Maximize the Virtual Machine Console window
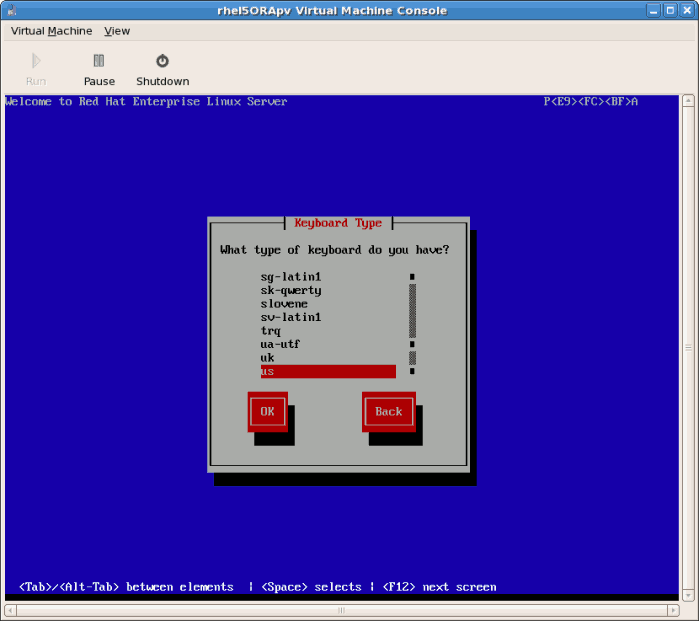 pos(670,10)
